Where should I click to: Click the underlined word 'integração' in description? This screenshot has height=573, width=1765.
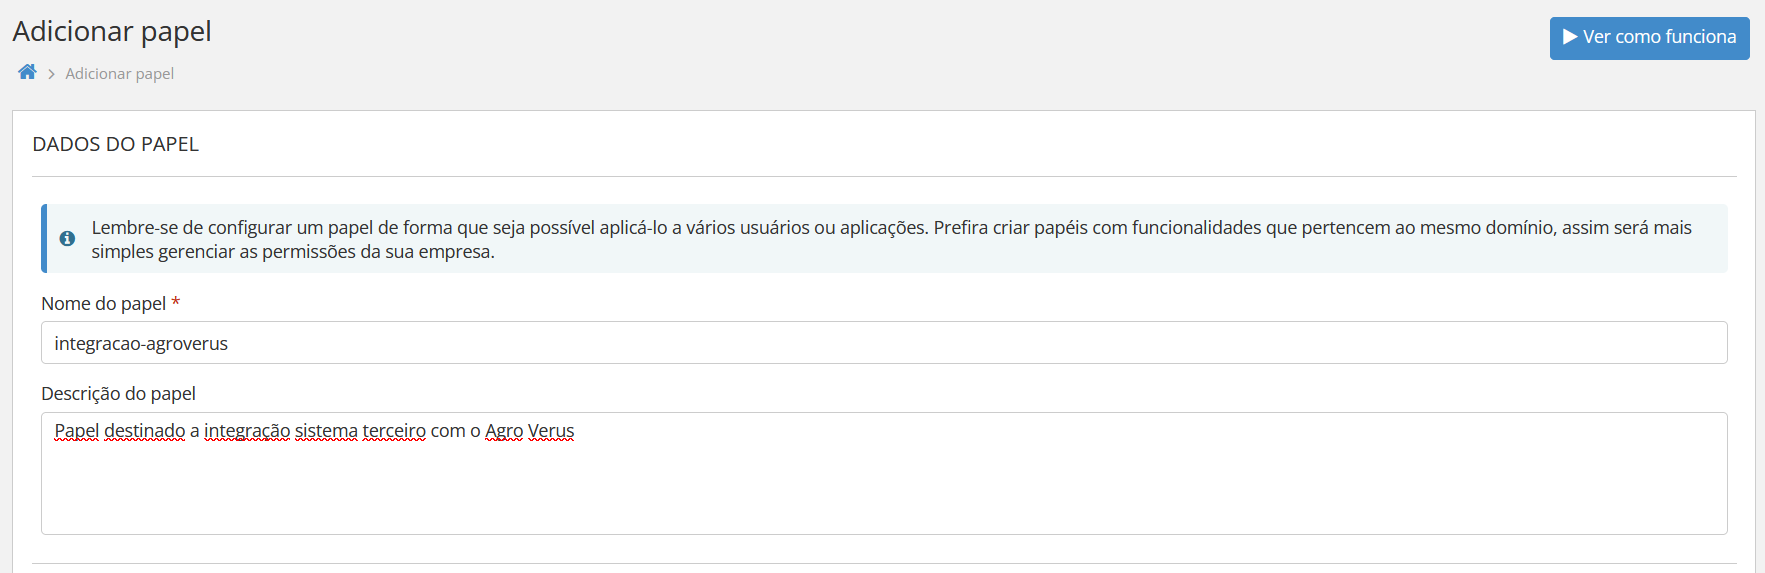(247, 431)
